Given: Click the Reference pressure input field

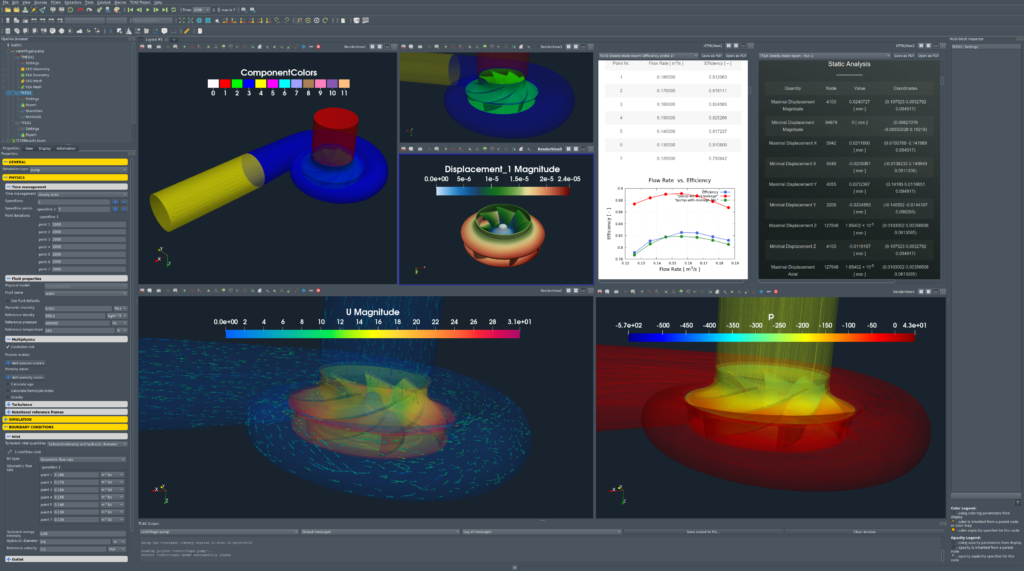Looking at the screenshot, I should click(x=76, y=323).
